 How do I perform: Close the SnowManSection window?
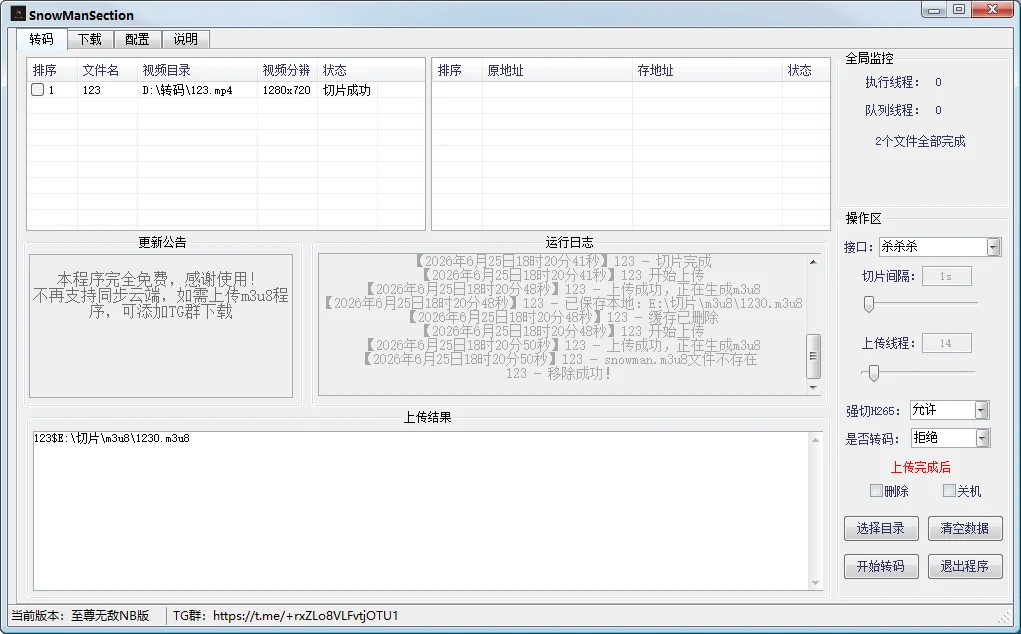coord(993,10)
